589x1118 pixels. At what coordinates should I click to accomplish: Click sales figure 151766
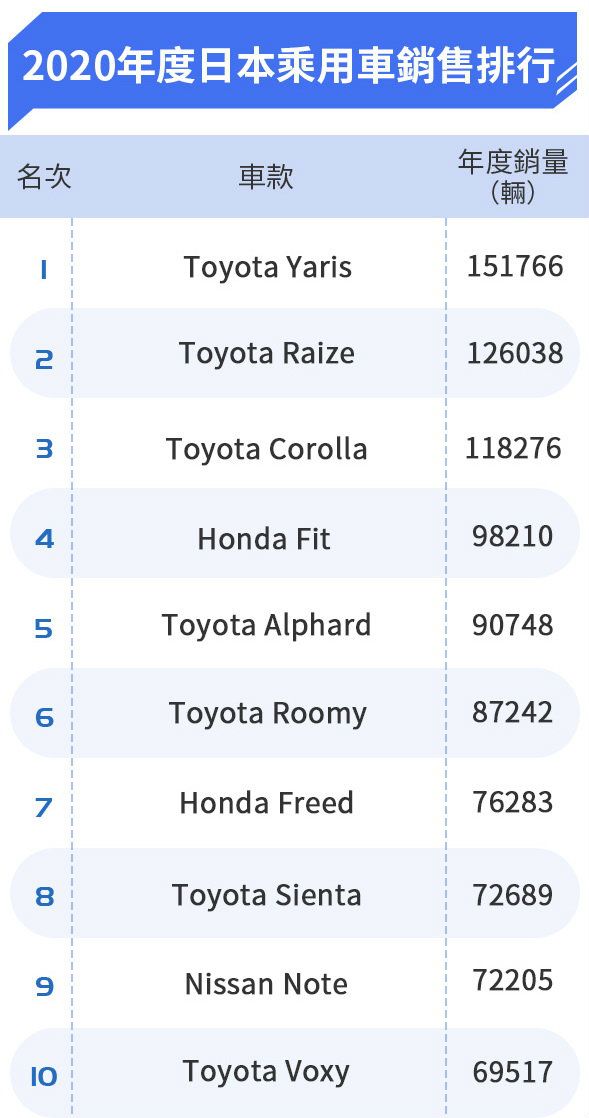pyautogui.click(x=515, y=267)
